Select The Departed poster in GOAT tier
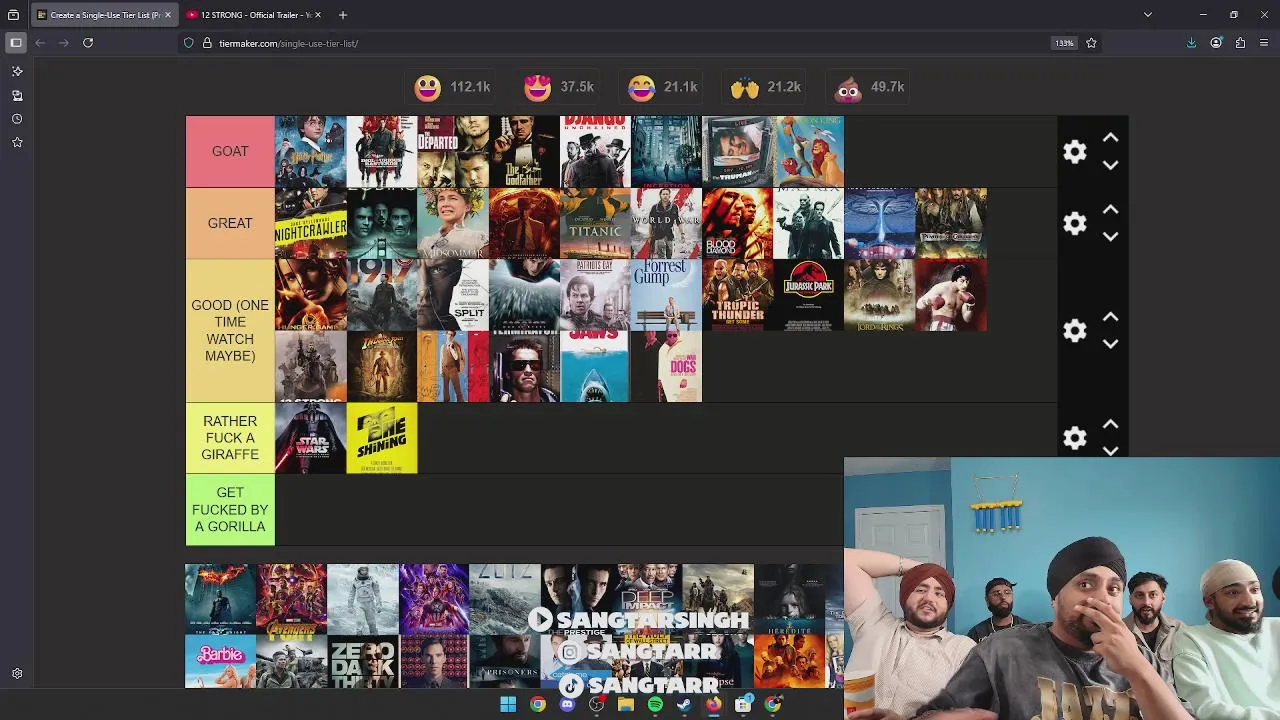This screenshot has height=720, width=1280. (453, 151)
